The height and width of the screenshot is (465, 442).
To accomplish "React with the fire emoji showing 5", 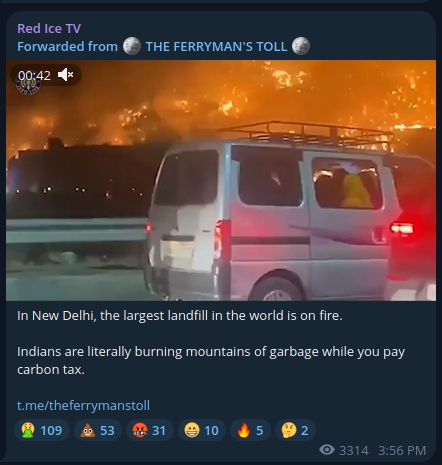I will [x=250, y=430].
